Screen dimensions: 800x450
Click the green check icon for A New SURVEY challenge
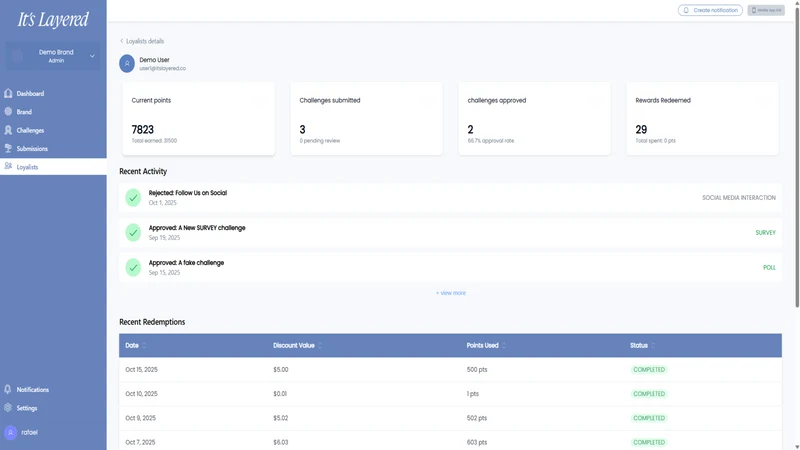133,233
